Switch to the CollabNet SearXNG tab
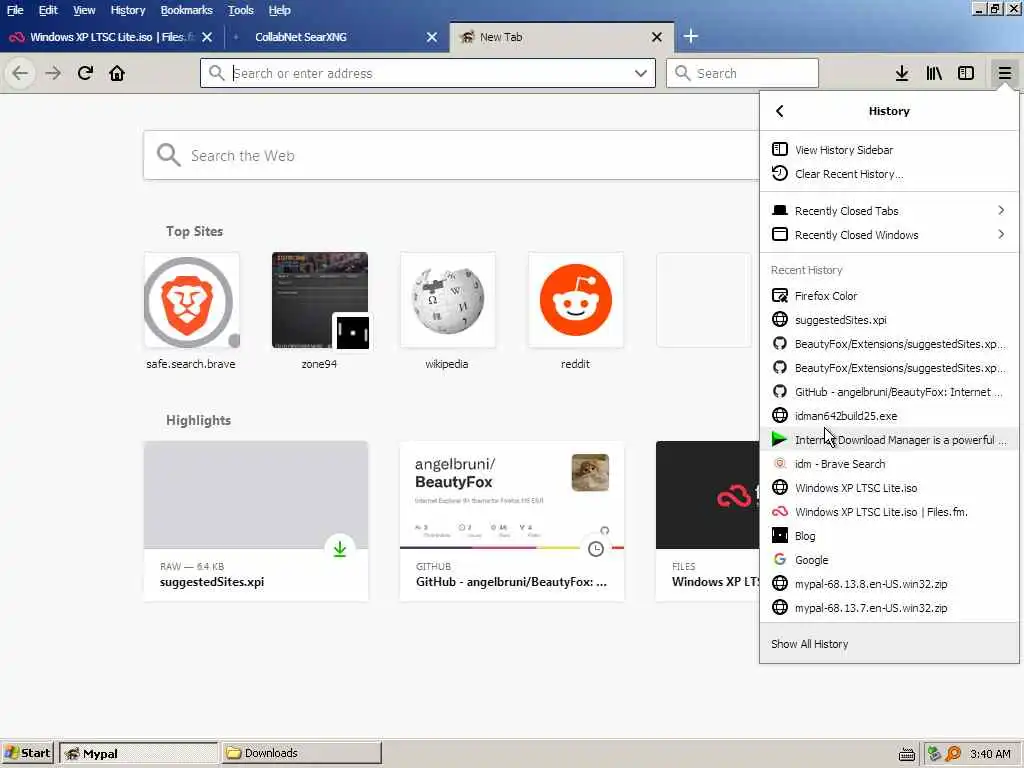1024x768 pixels. click(338, 37)
